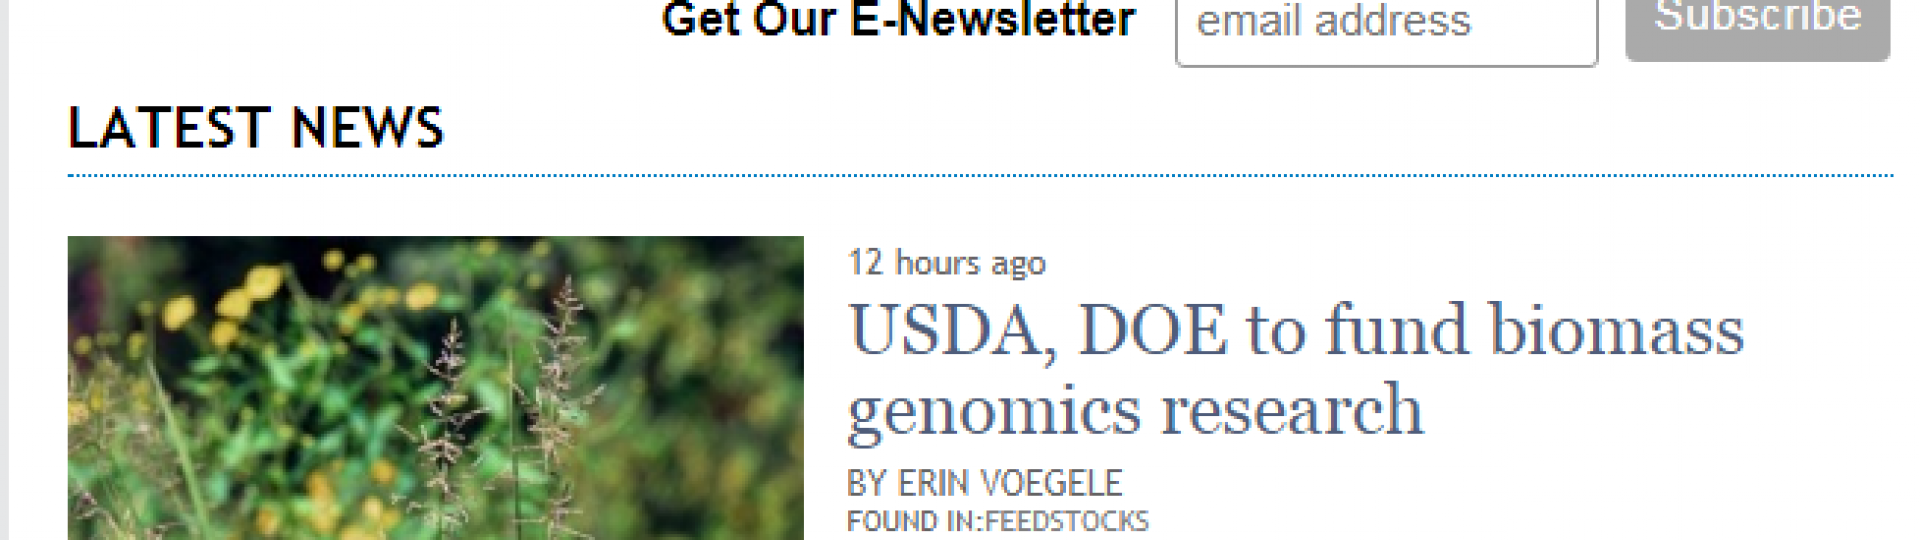The width and height of the screenshot is (1920, 540).
Task: Open the USDA, DOE biomass genomics headline
Action: [1296, 370]
